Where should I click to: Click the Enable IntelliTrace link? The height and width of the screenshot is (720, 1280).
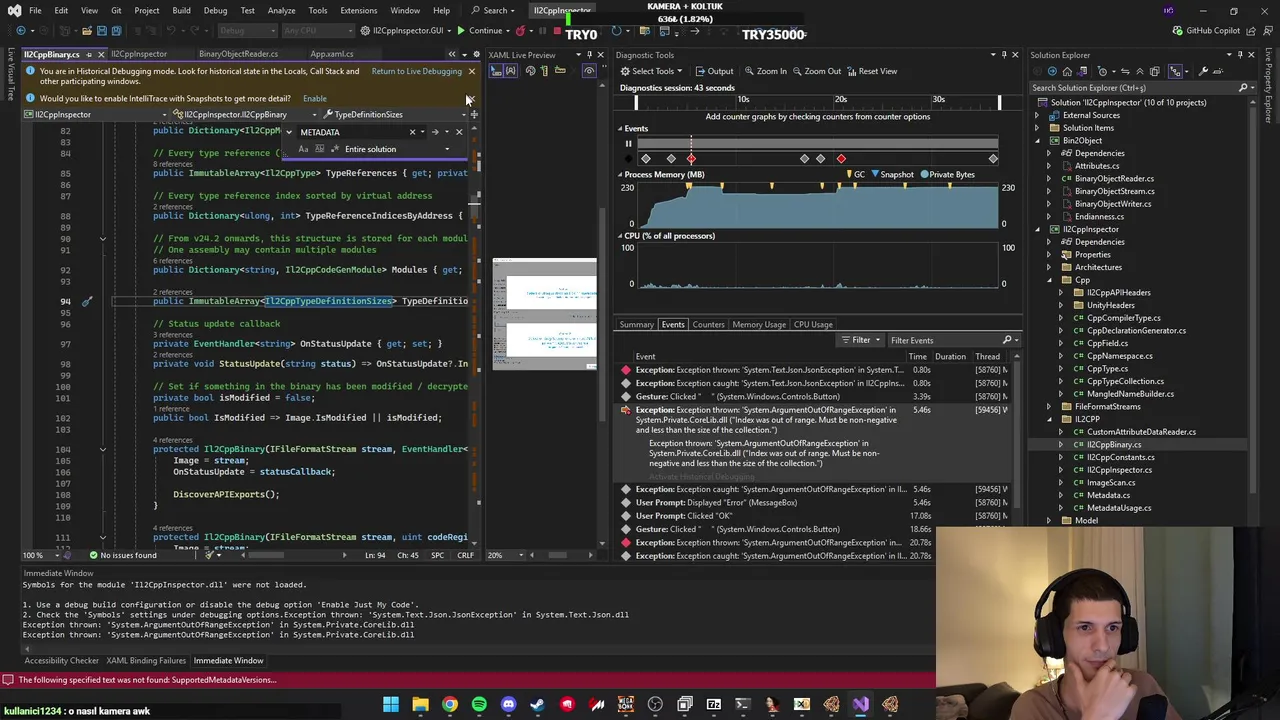tap(314, 98)
